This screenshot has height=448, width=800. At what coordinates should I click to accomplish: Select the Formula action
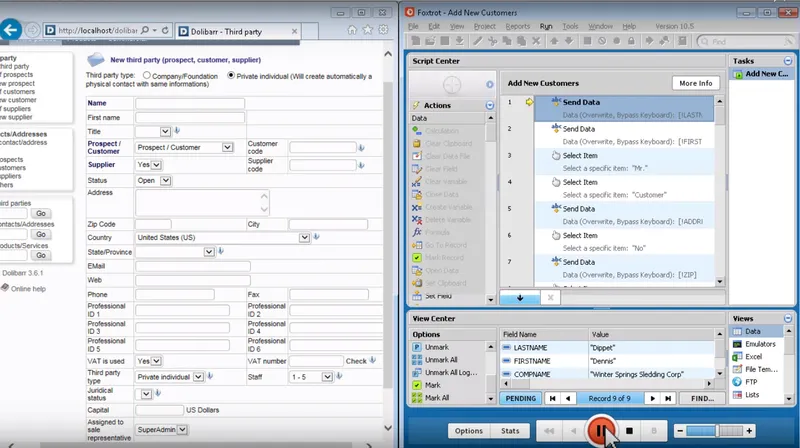[437, 232]
